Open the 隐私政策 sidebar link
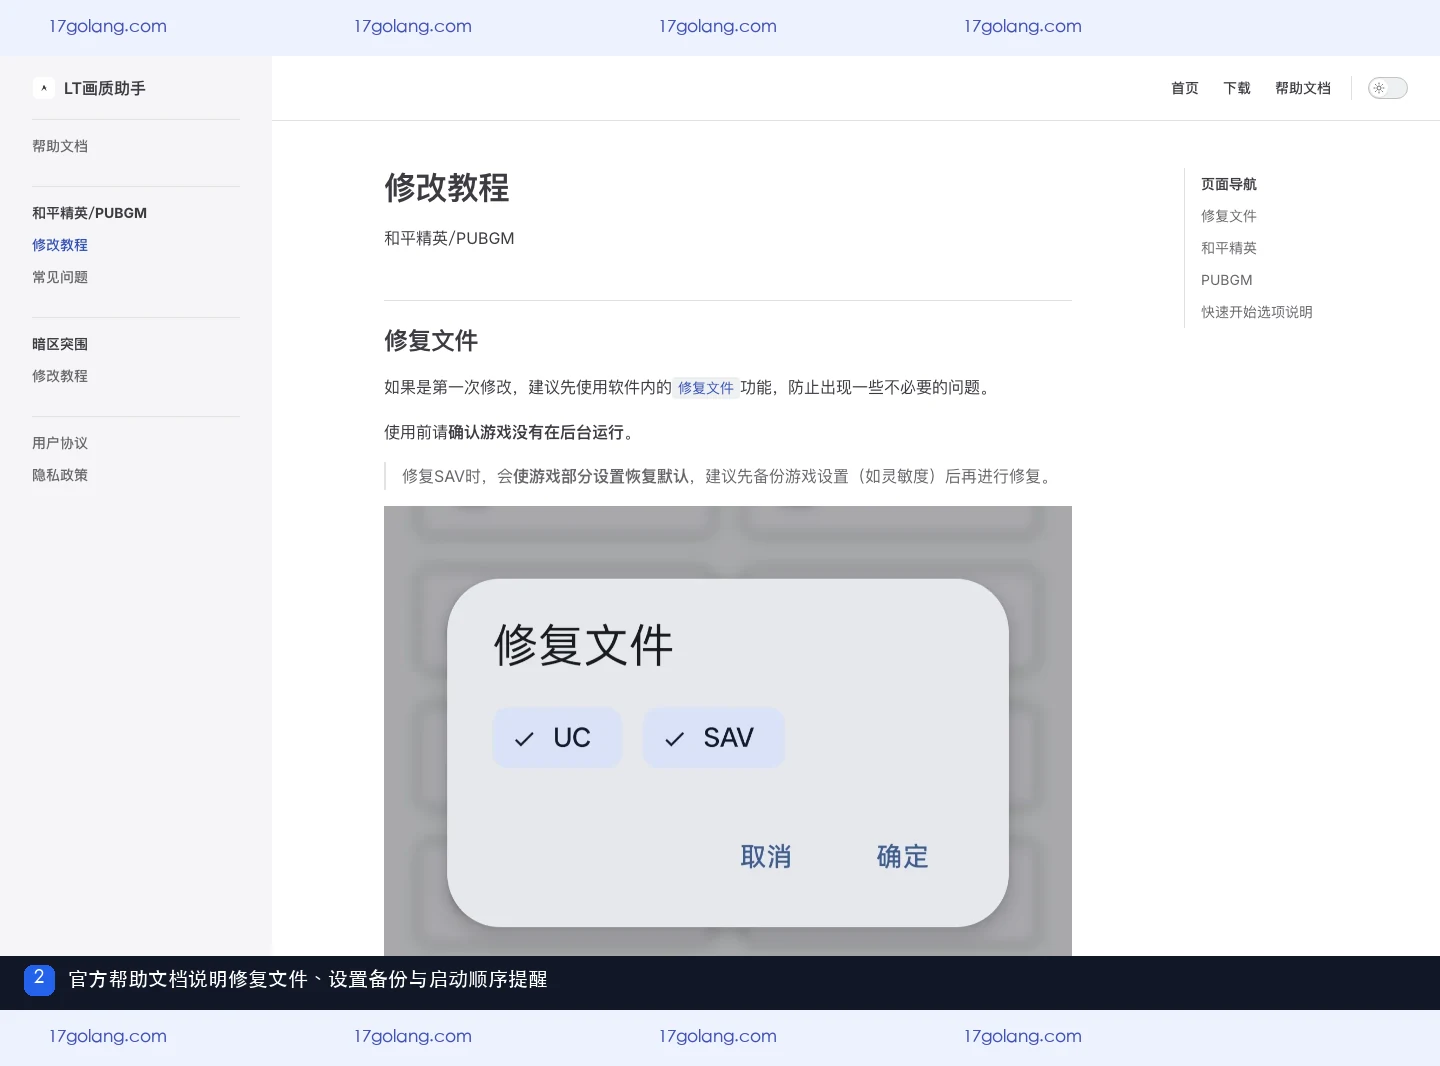Viewport: 1440px width, 1066px height. pyautogui.click(x=60, y=475)
